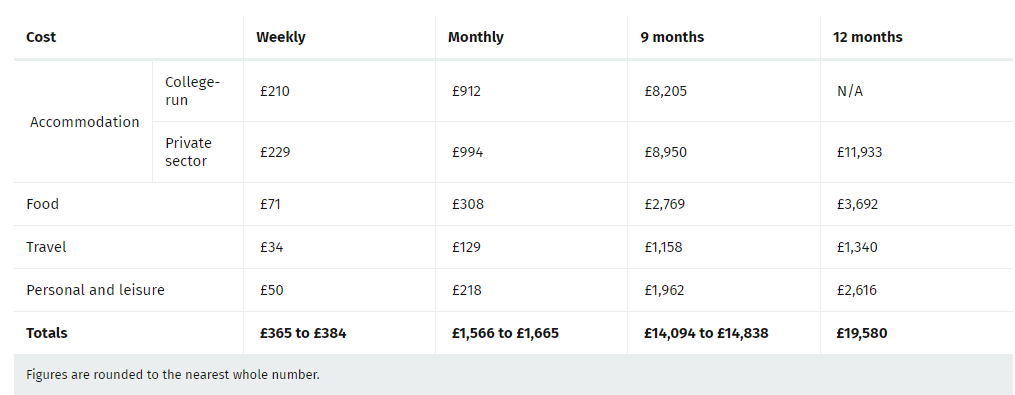Image resolution: width=1015 pixels, height=395 pixels.
Task: Click the N/A cell under 12 months
Action: (x=849, y=91)
